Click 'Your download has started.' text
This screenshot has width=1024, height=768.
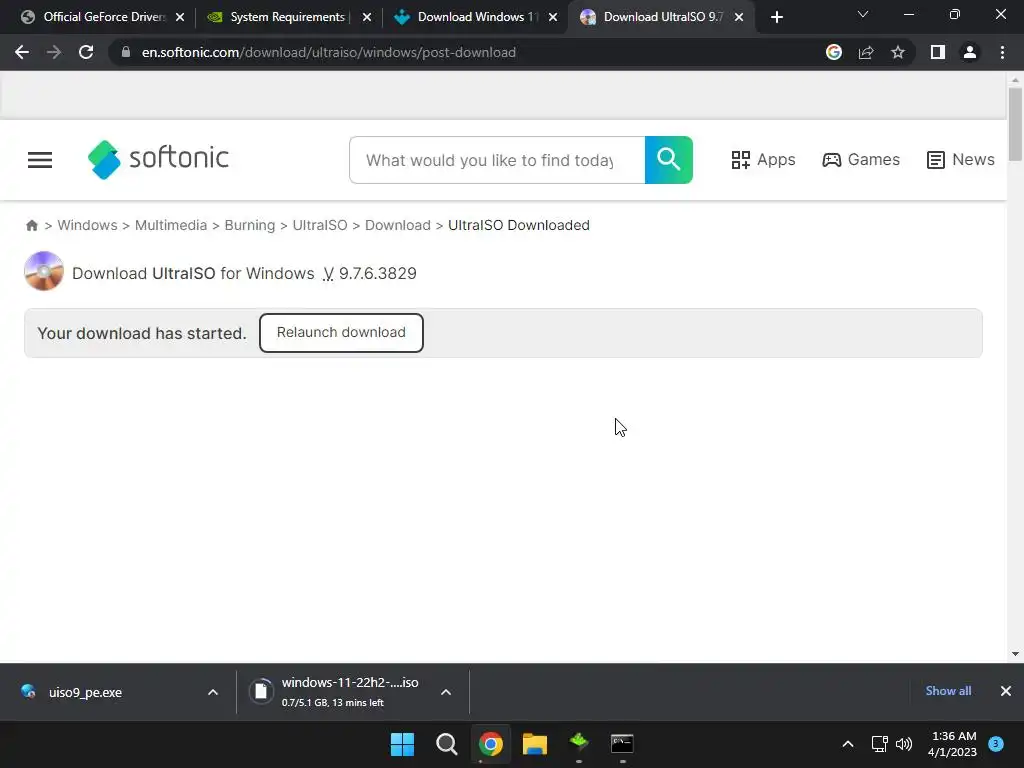(142, 333)
